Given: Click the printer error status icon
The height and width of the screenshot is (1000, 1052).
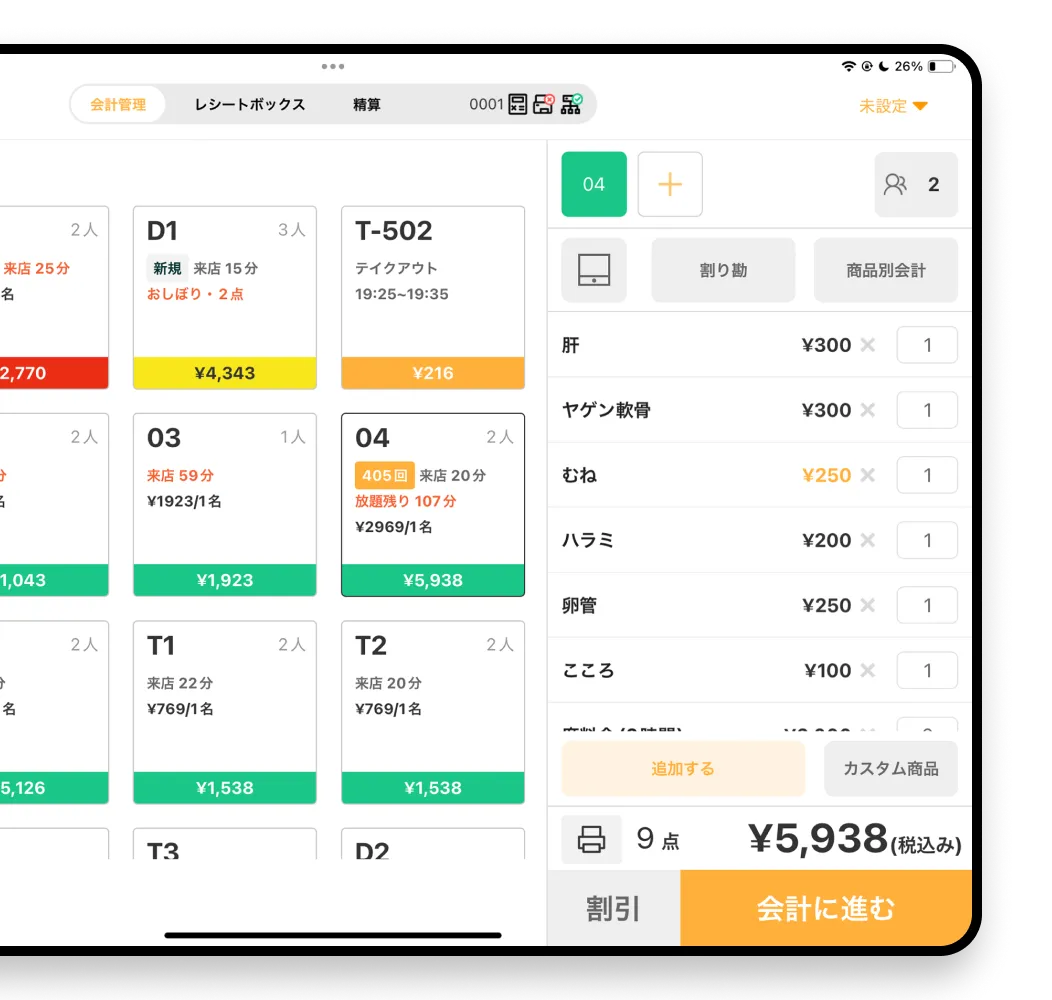Looking at the screenshot, I should tap(543, 104).
